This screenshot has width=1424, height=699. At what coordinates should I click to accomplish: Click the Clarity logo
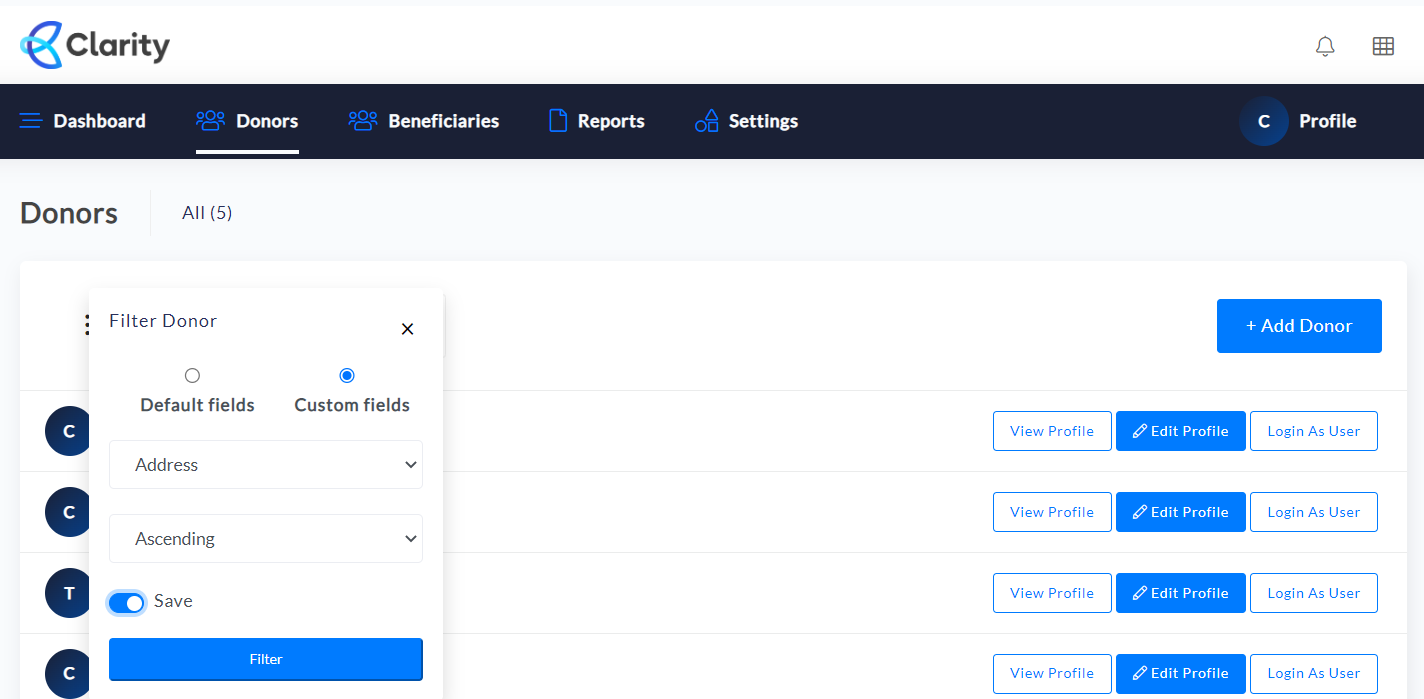(95, 45)
